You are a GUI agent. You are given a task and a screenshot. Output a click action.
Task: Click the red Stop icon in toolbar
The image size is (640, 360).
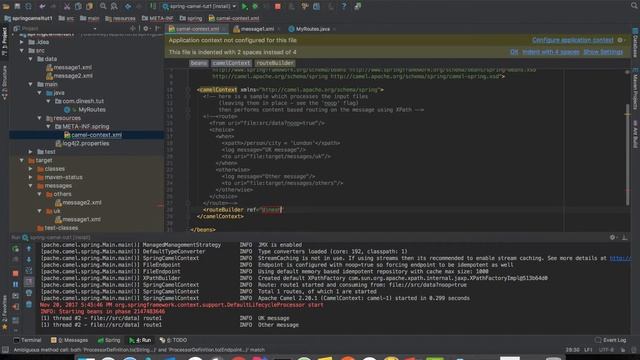278,6
